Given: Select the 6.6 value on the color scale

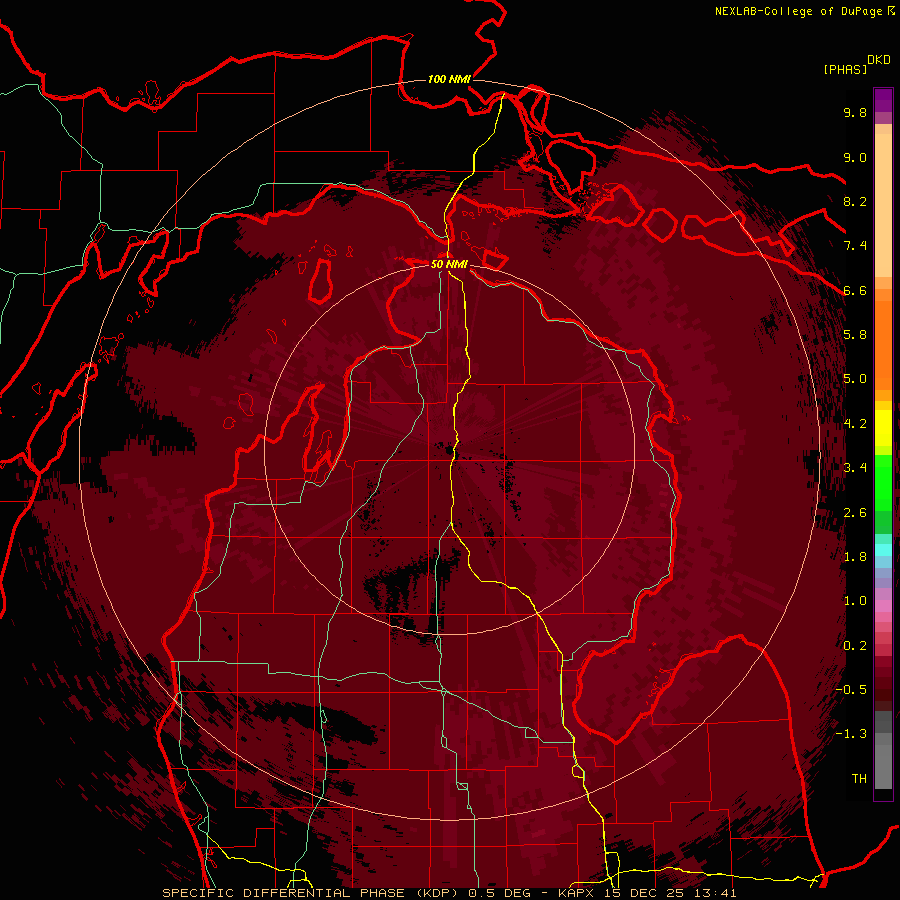Looking at the screenshot, I should [x=855, y=290].
